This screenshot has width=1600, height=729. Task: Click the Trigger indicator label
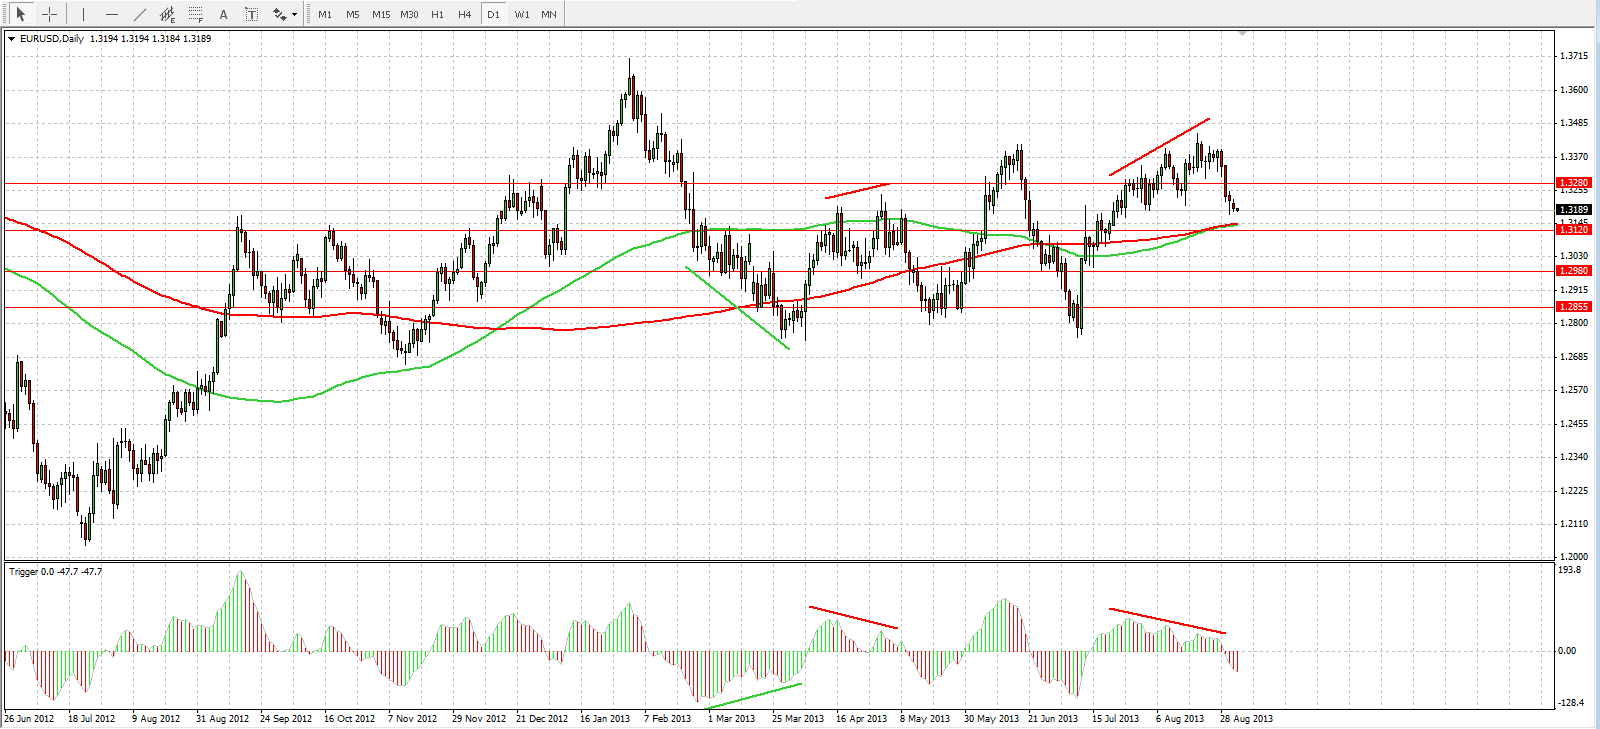click(23, 572)
